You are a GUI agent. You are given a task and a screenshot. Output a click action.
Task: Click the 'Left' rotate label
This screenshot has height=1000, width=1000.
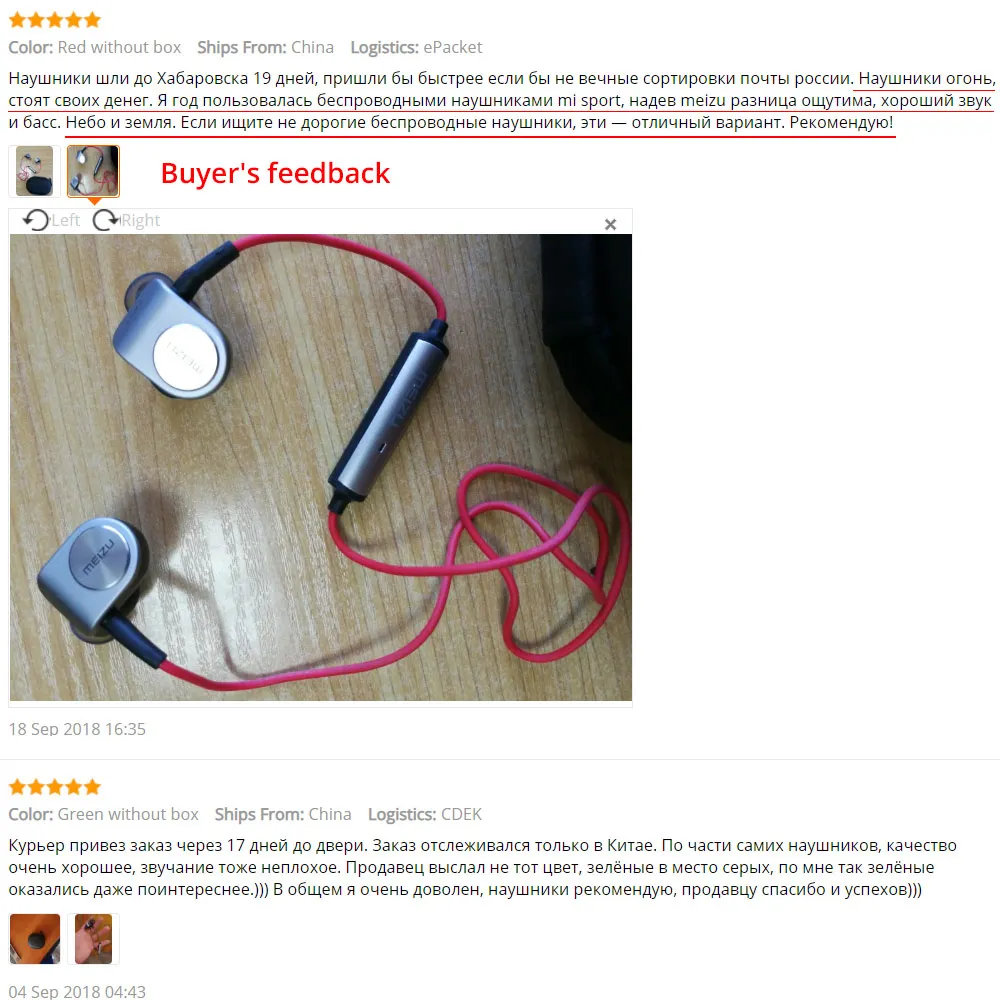pos(66,220)
